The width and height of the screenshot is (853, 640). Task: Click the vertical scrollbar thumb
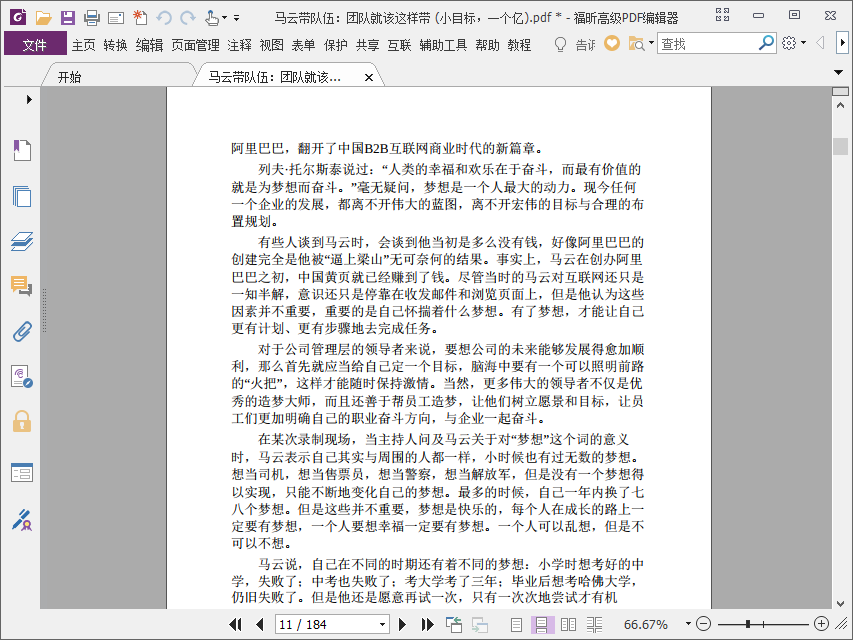coord(840,146)
